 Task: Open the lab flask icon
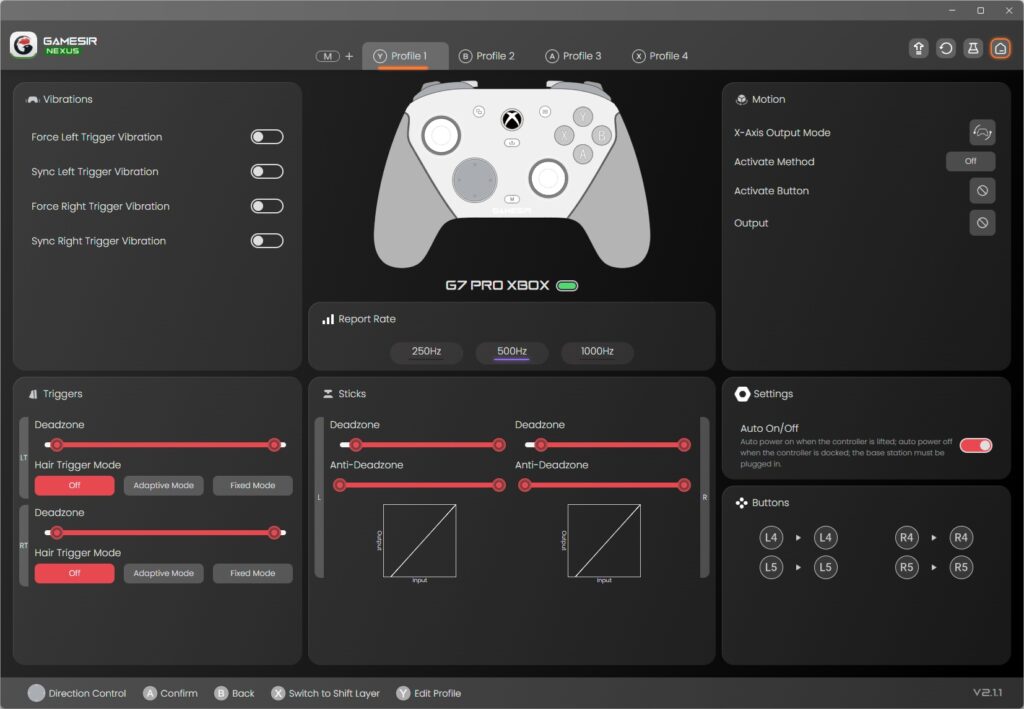973,48
